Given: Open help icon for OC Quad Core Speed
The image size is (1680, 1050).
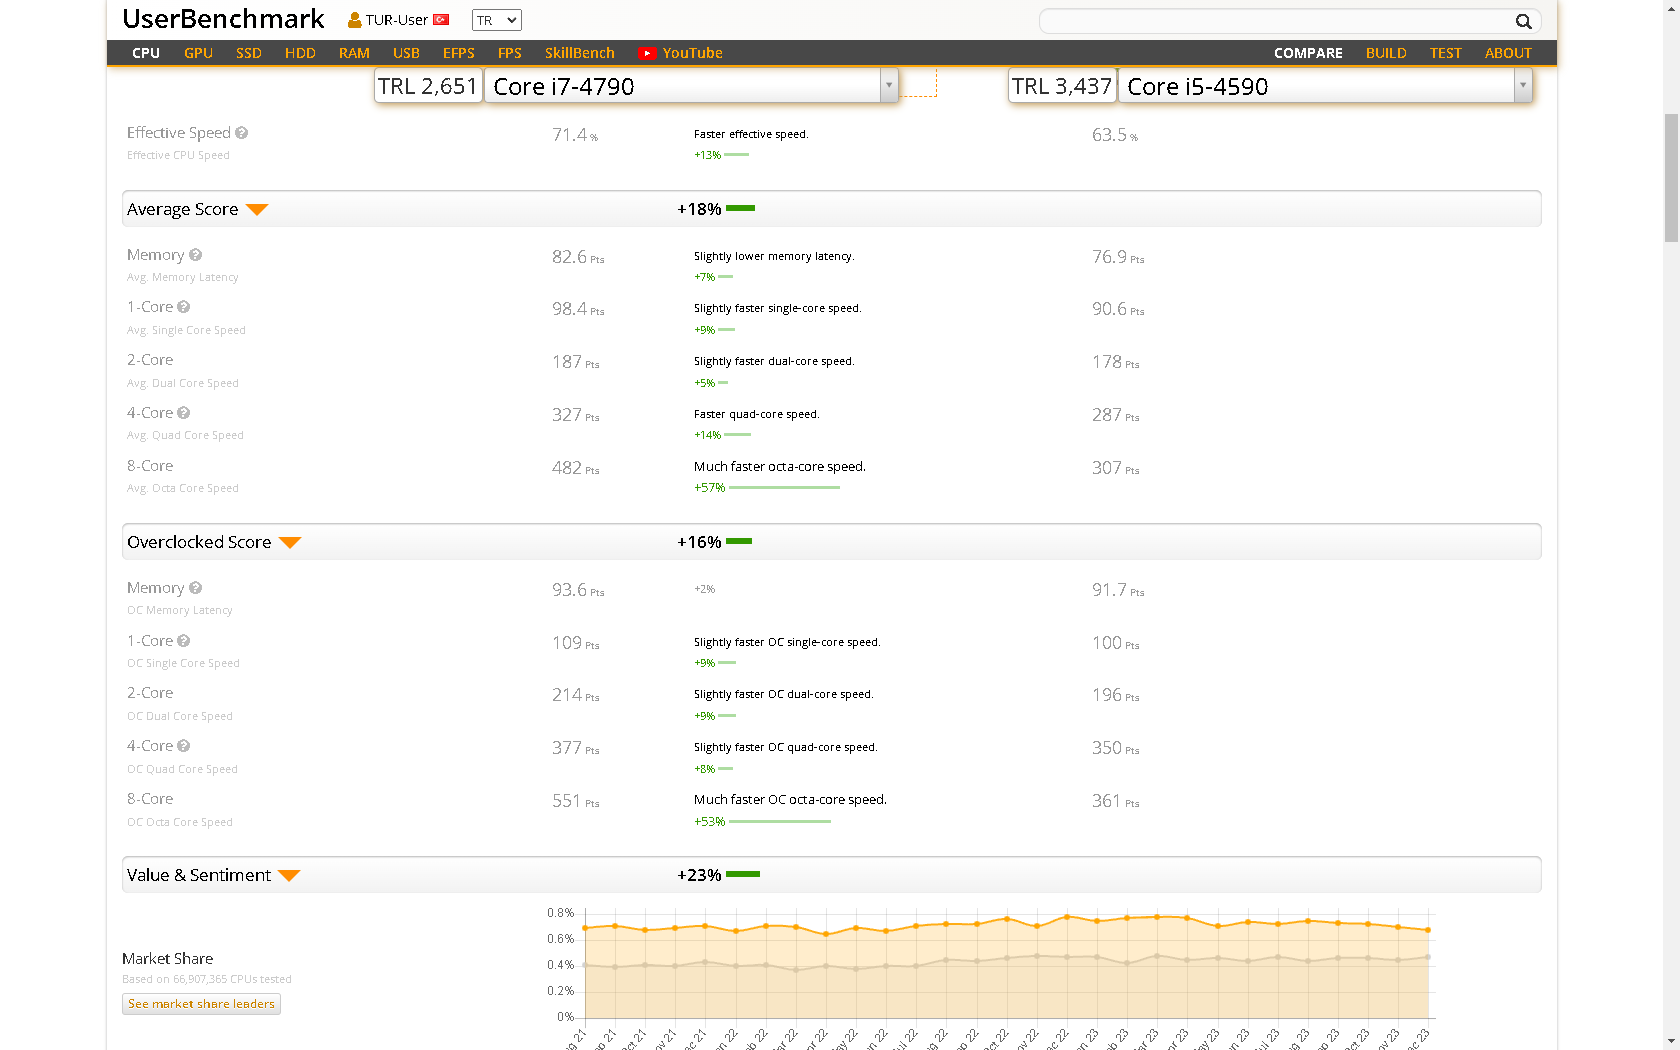Looking at the screenshot, I should 184,746.
